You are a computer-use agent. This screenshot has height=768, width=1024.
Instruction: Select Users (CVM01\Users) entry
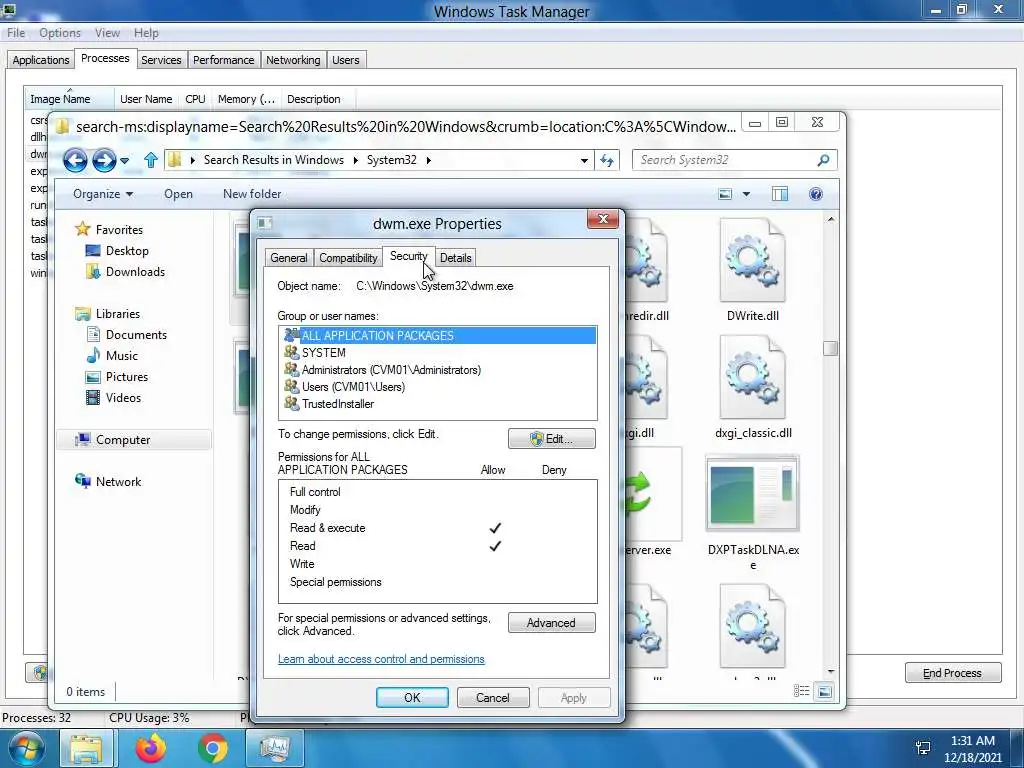(440, 387)
